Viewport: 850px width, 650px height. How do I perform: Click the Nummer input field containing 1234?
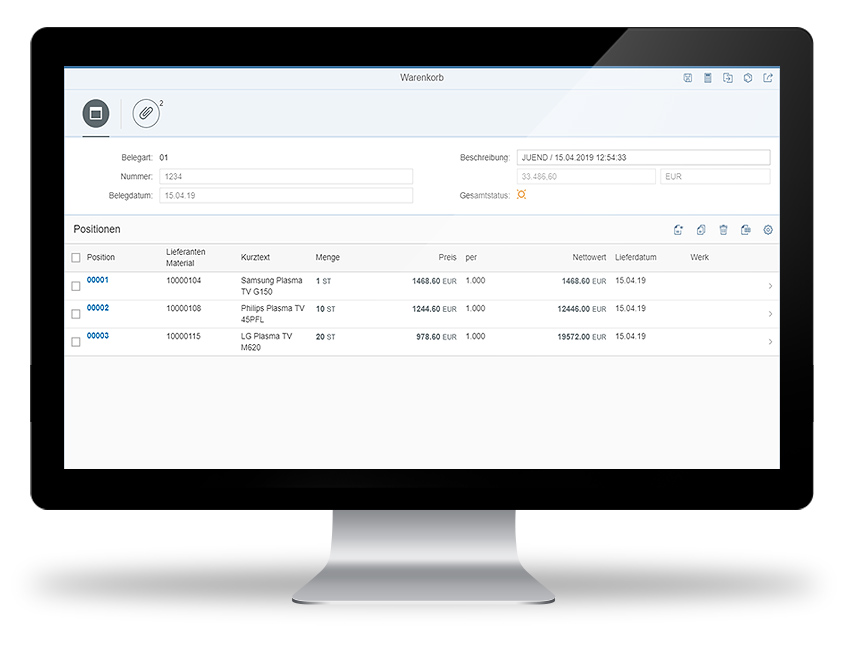(286, 176)
